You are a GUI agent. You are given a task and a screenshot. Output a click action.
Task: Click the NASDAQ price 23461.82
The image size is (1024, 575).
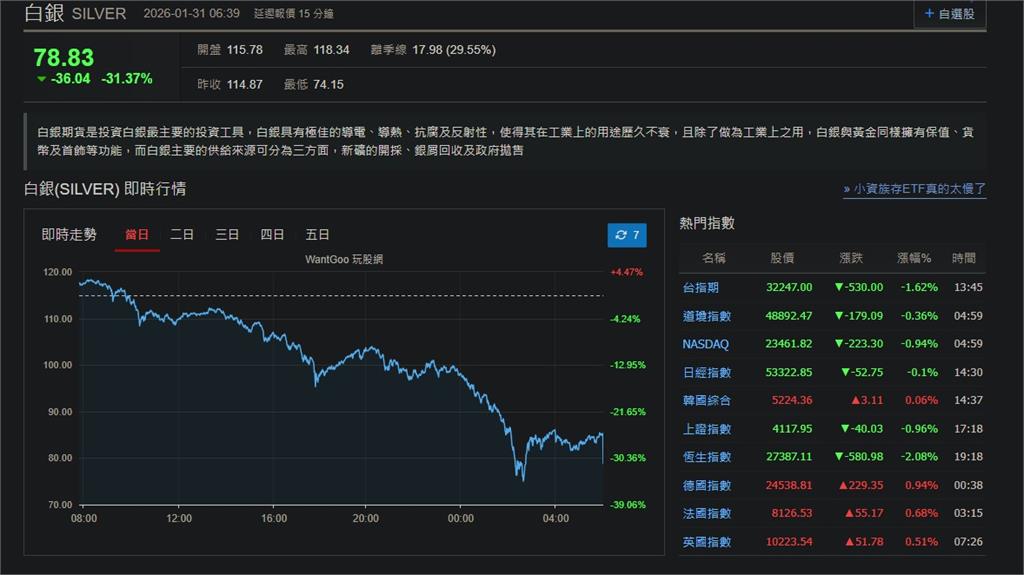pyautogui.click(x=789, y=344)
